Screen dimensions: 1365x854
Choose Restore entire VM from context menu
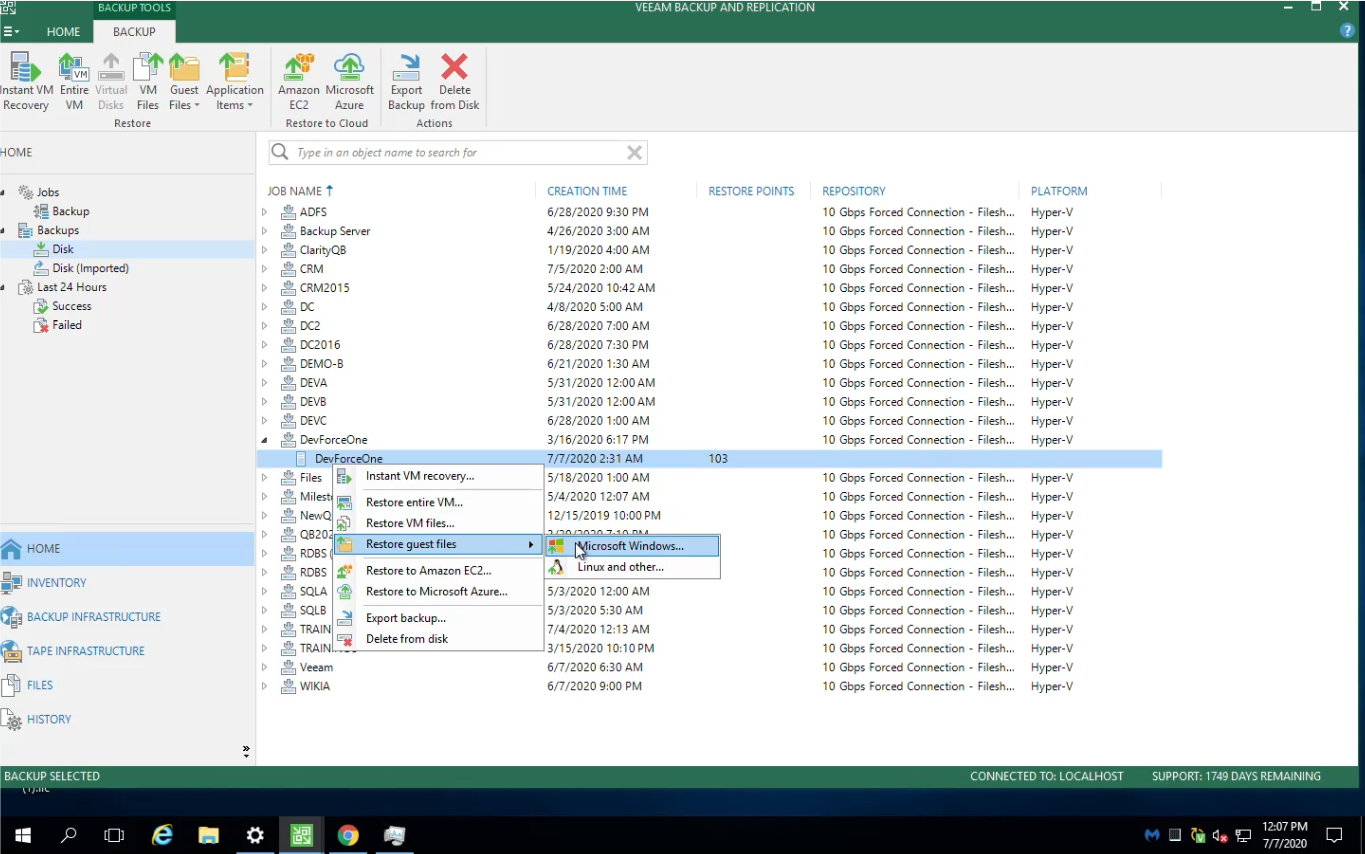click(438, 502)
